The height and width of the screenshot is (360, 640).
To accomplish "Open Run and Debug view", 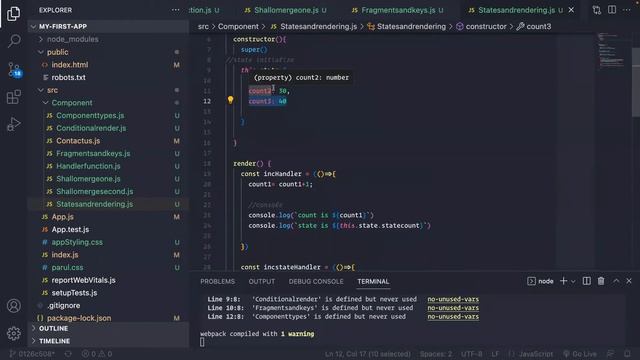I will click(13, 124).
